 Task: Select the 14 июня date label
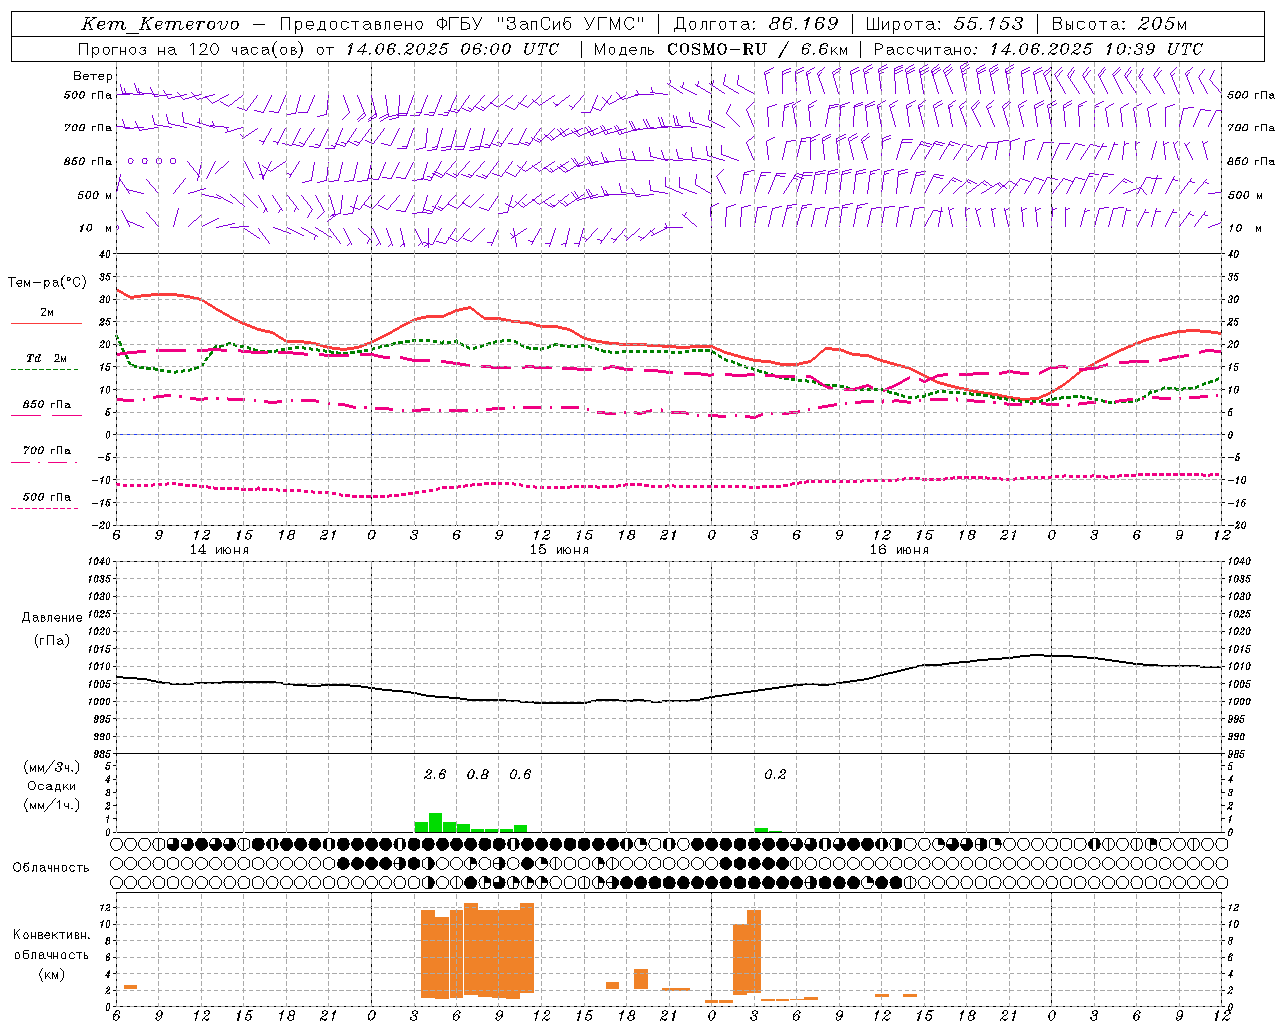tap(219, 550)
